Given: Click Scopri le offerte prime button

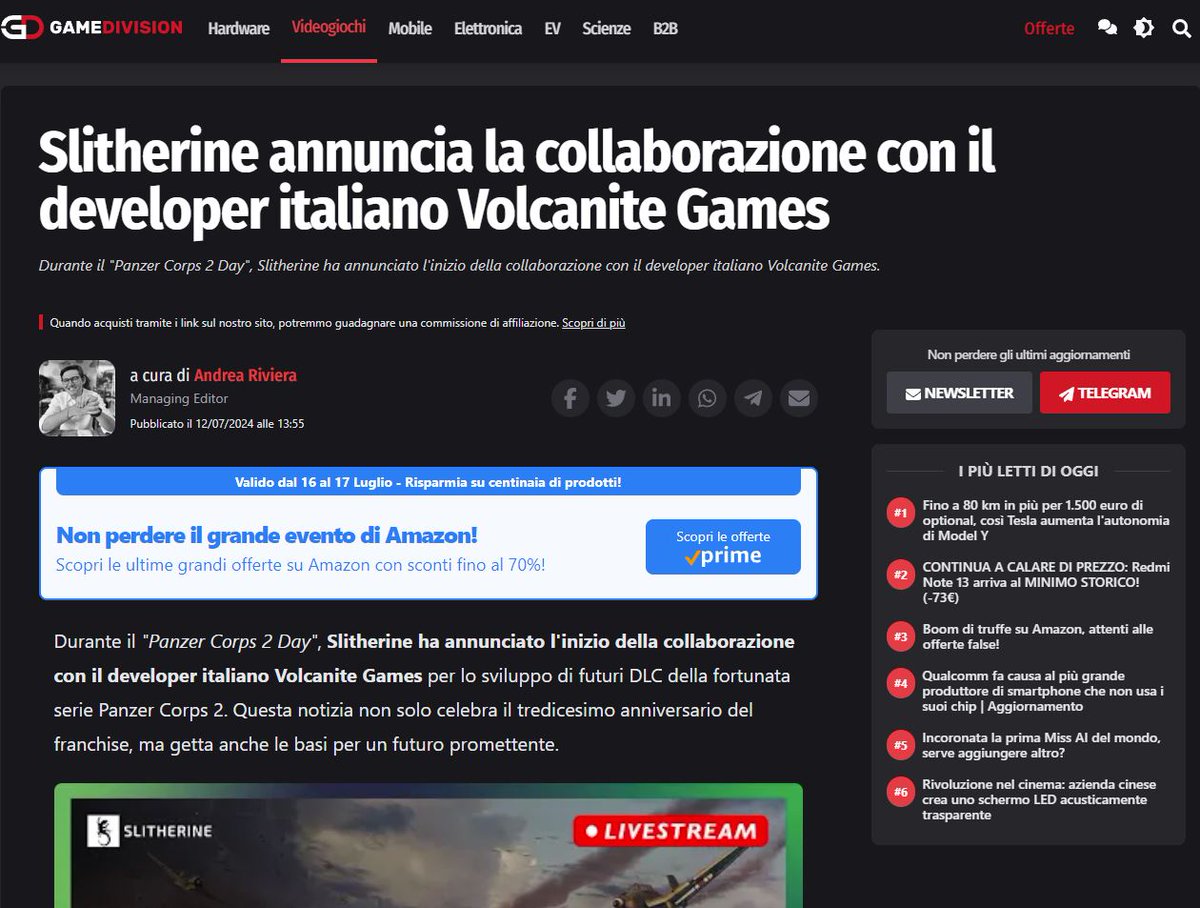Looking at the screenshot, I should pos(723,547).
